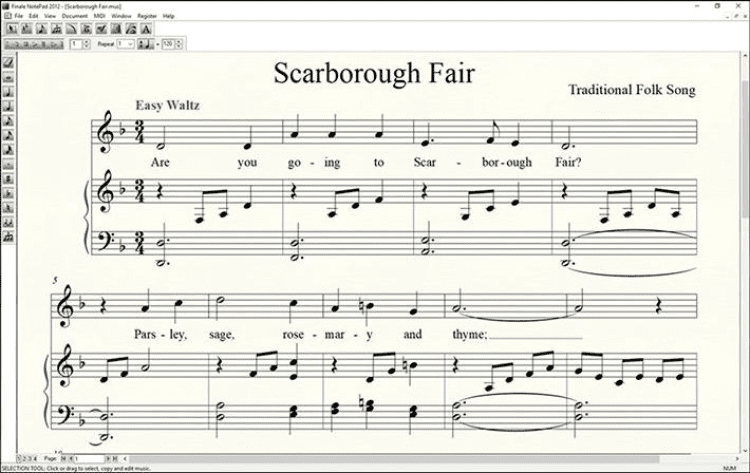Switch to layer 4 button
750x473 pixels.
(35, 459)
